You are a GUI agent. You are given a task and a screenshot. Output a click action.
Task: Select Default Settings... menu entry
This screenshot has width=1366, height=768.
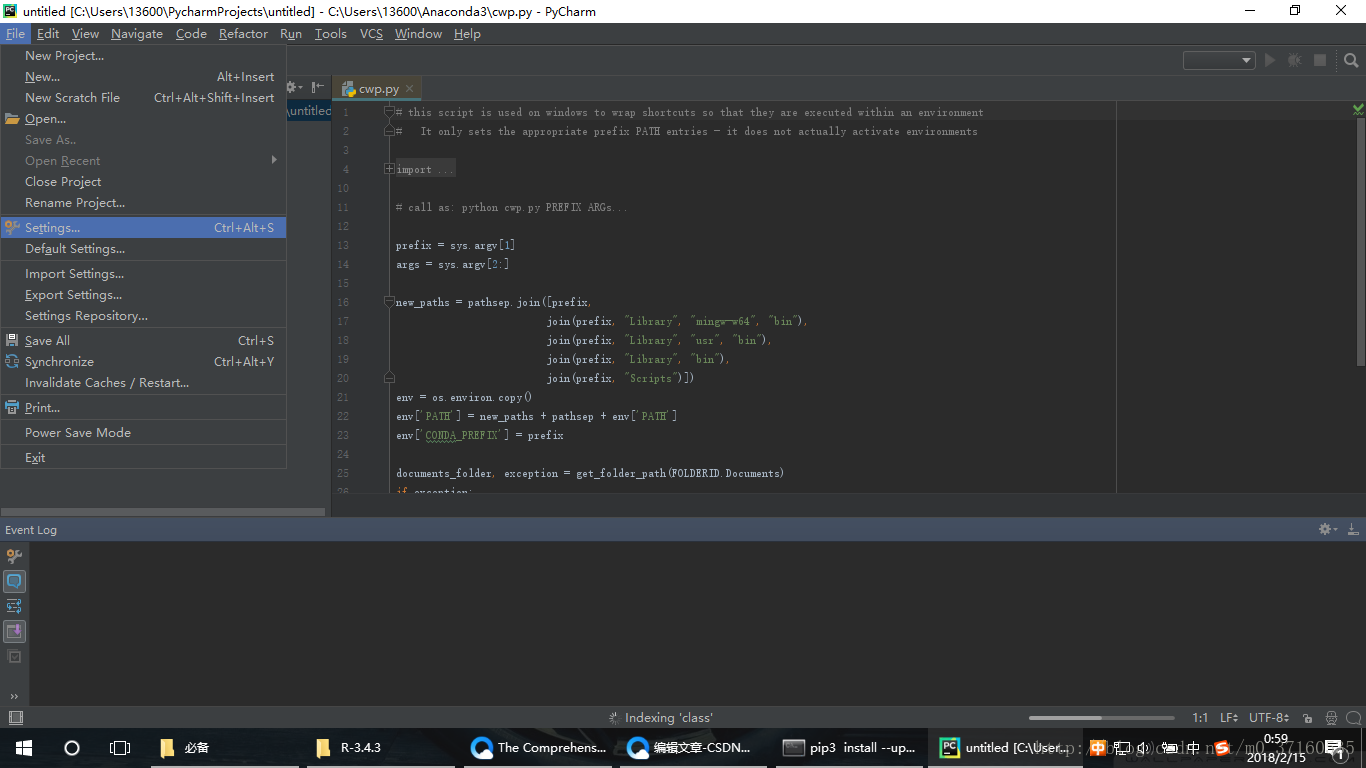click(143, 249)
